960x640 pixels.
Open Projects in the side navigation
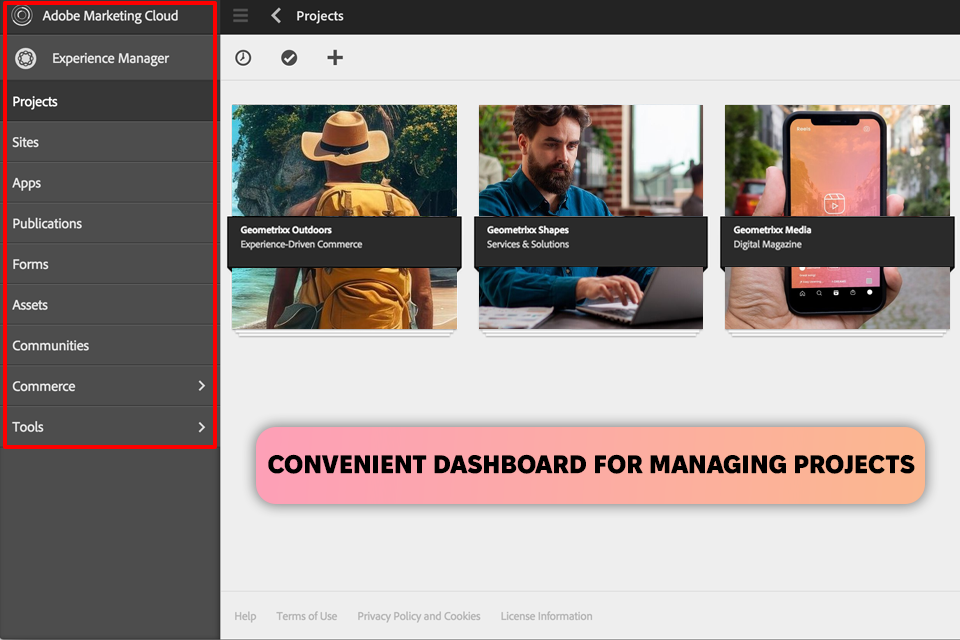tap(110, 101)
